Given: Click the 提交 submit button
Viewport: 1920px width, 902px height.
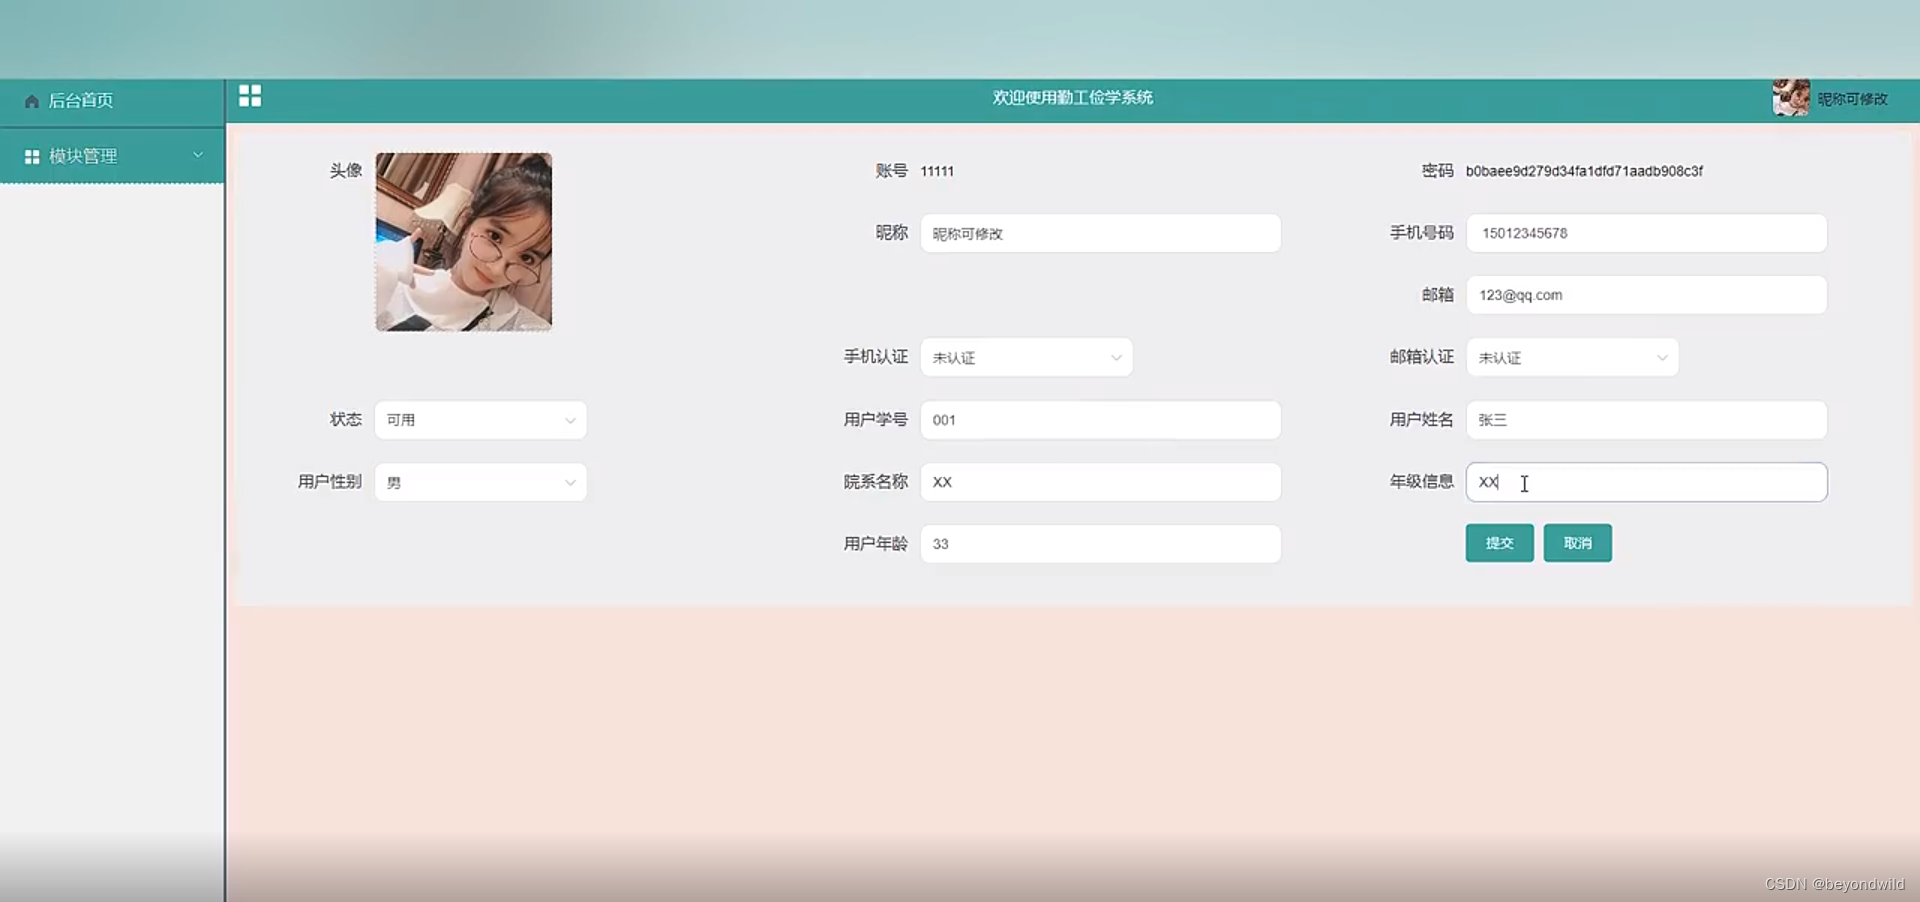Looking at the screenshot, I should tap(1499, 543).
